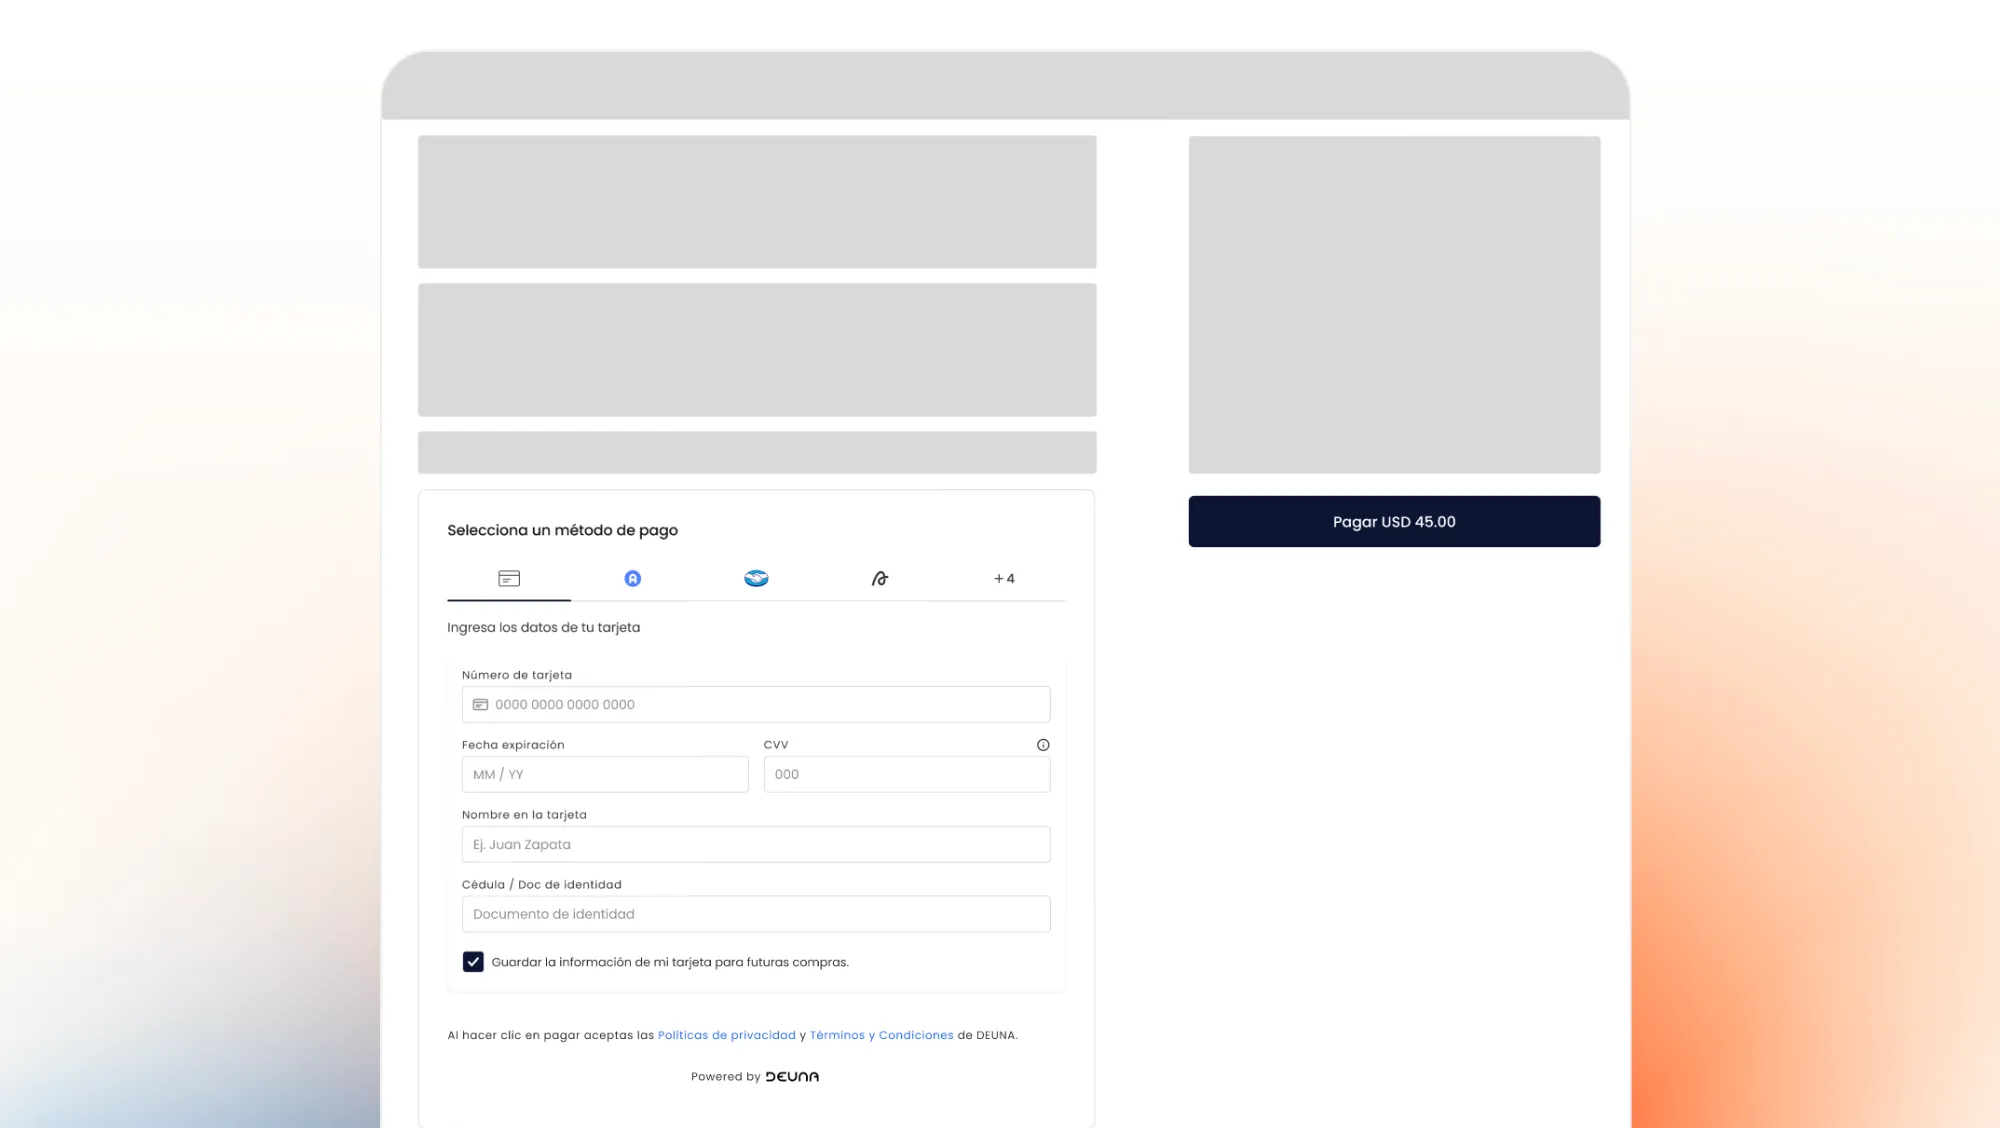This screenshot has height=1128, width=2000.
Task: Click 'Ingresa los datos de tu tarjeta' text
Action: click(543, 627)
